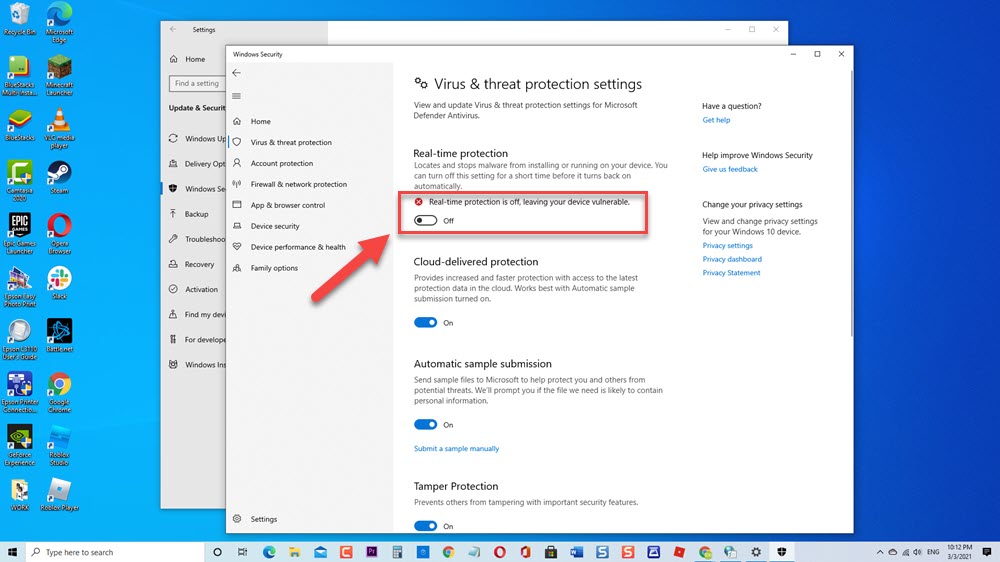1000x562 pixels.
Task: Click the Firewall & network protection antenna icon
Action: (x=237, y=184)
